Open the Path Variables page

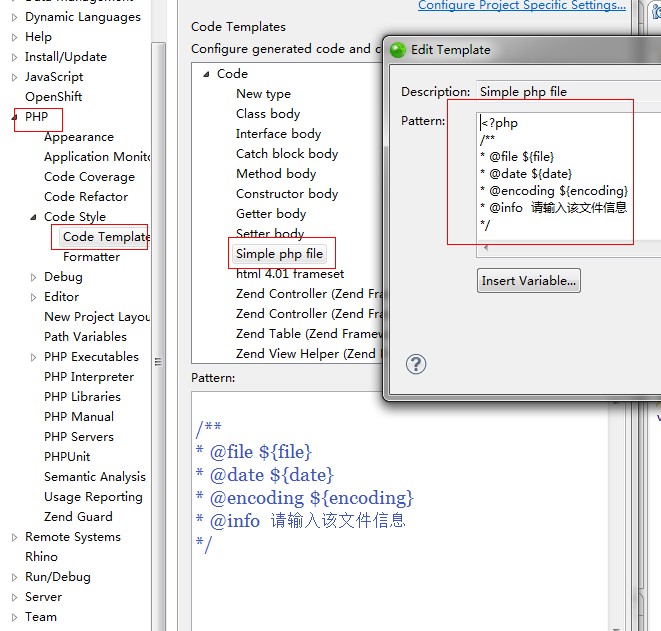point(85,336)
